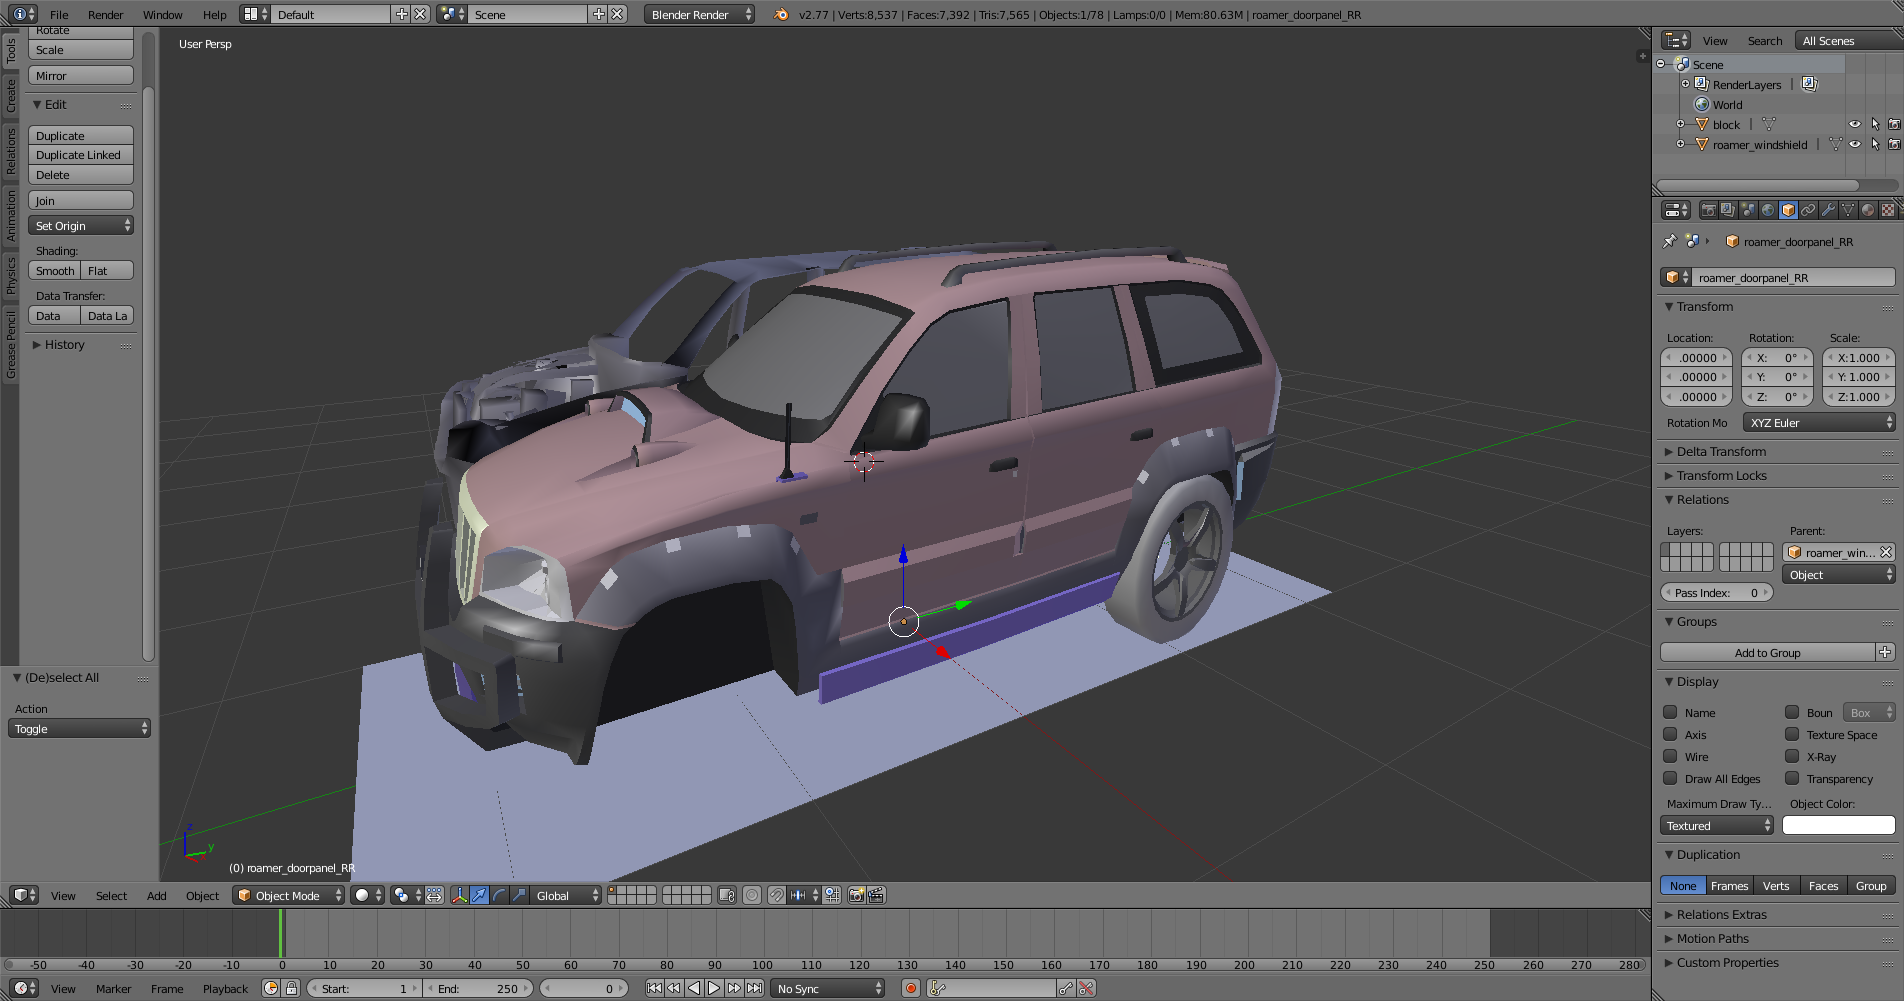Select Faces duplication type

[x=1823, y=885]
